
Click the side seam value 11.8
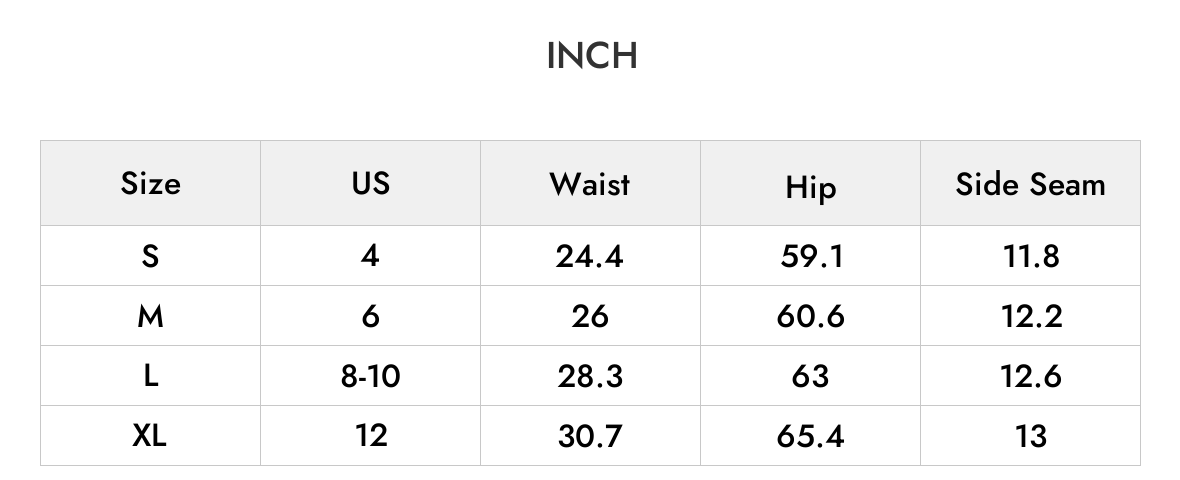coord(1031,257)
